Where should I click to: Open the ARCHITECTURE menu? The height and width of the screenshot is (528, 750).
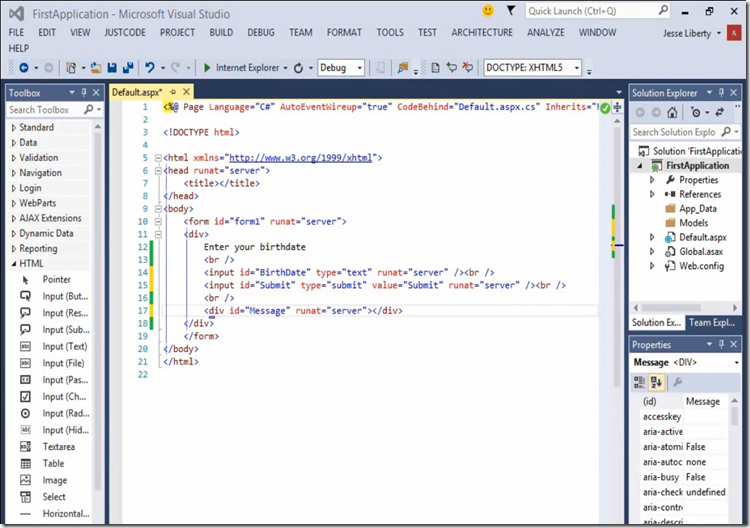(x=482, y=33)
